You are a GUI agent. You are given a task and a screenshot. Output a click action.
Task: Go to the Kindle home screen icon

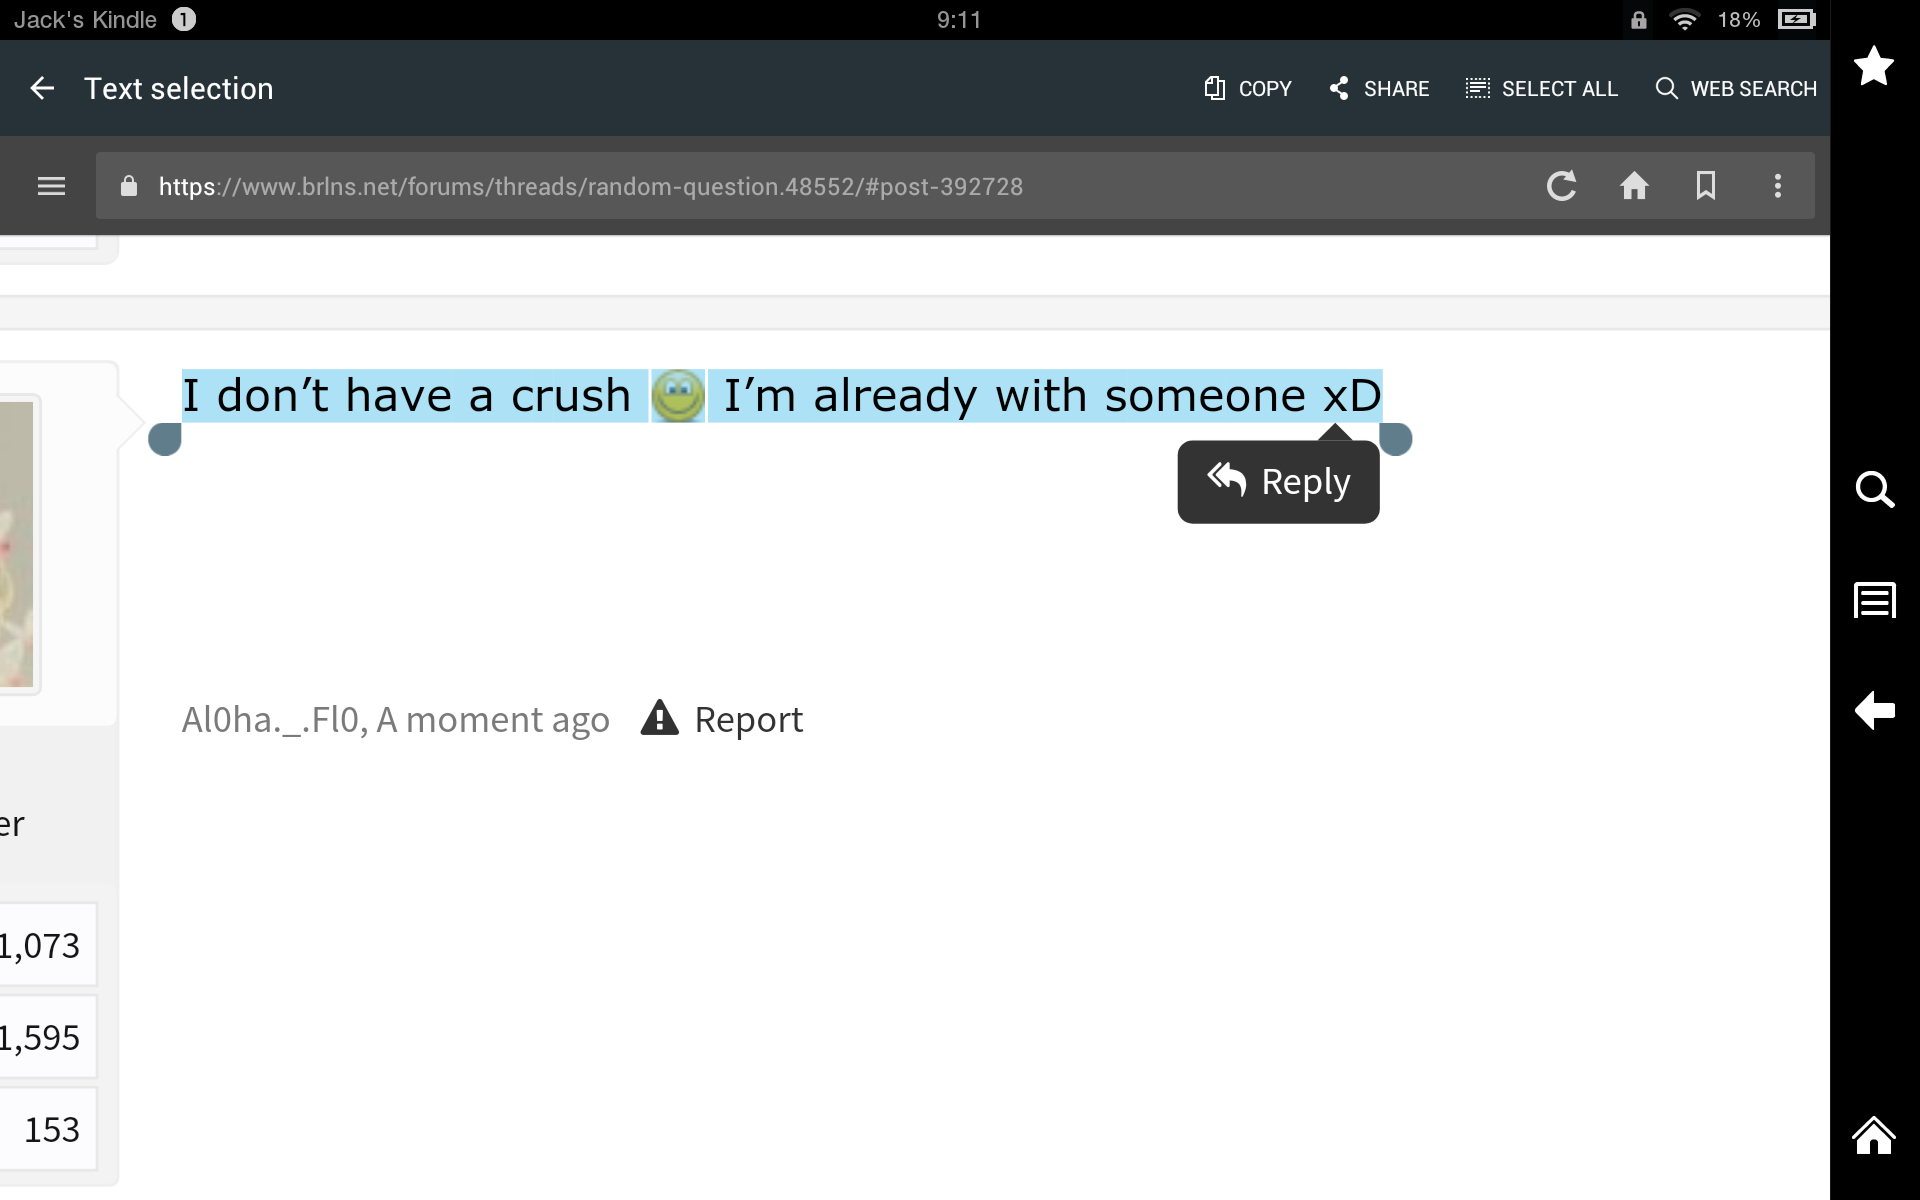point(1874,1135)
